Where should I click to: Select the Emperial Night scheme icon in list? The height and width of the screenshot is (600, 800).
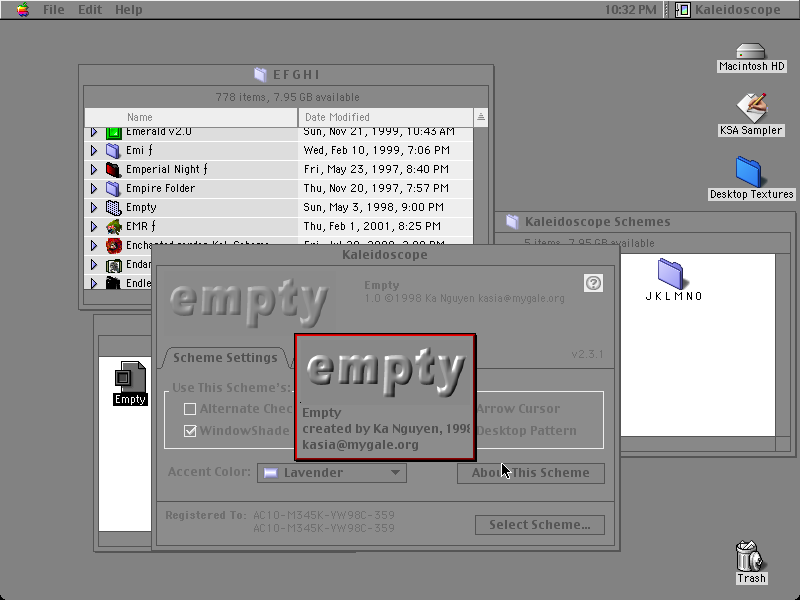113,169
